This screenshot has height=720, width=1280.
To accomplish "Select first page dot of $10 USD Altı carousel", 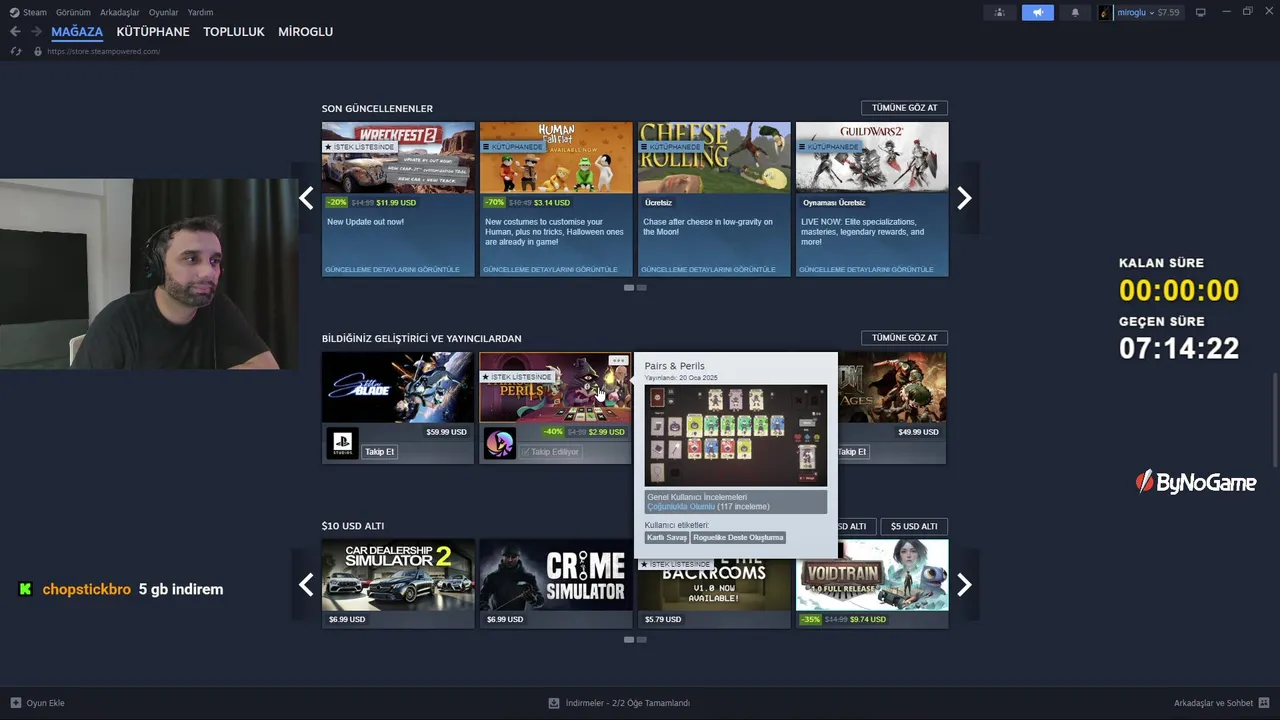I will [629, 639].
